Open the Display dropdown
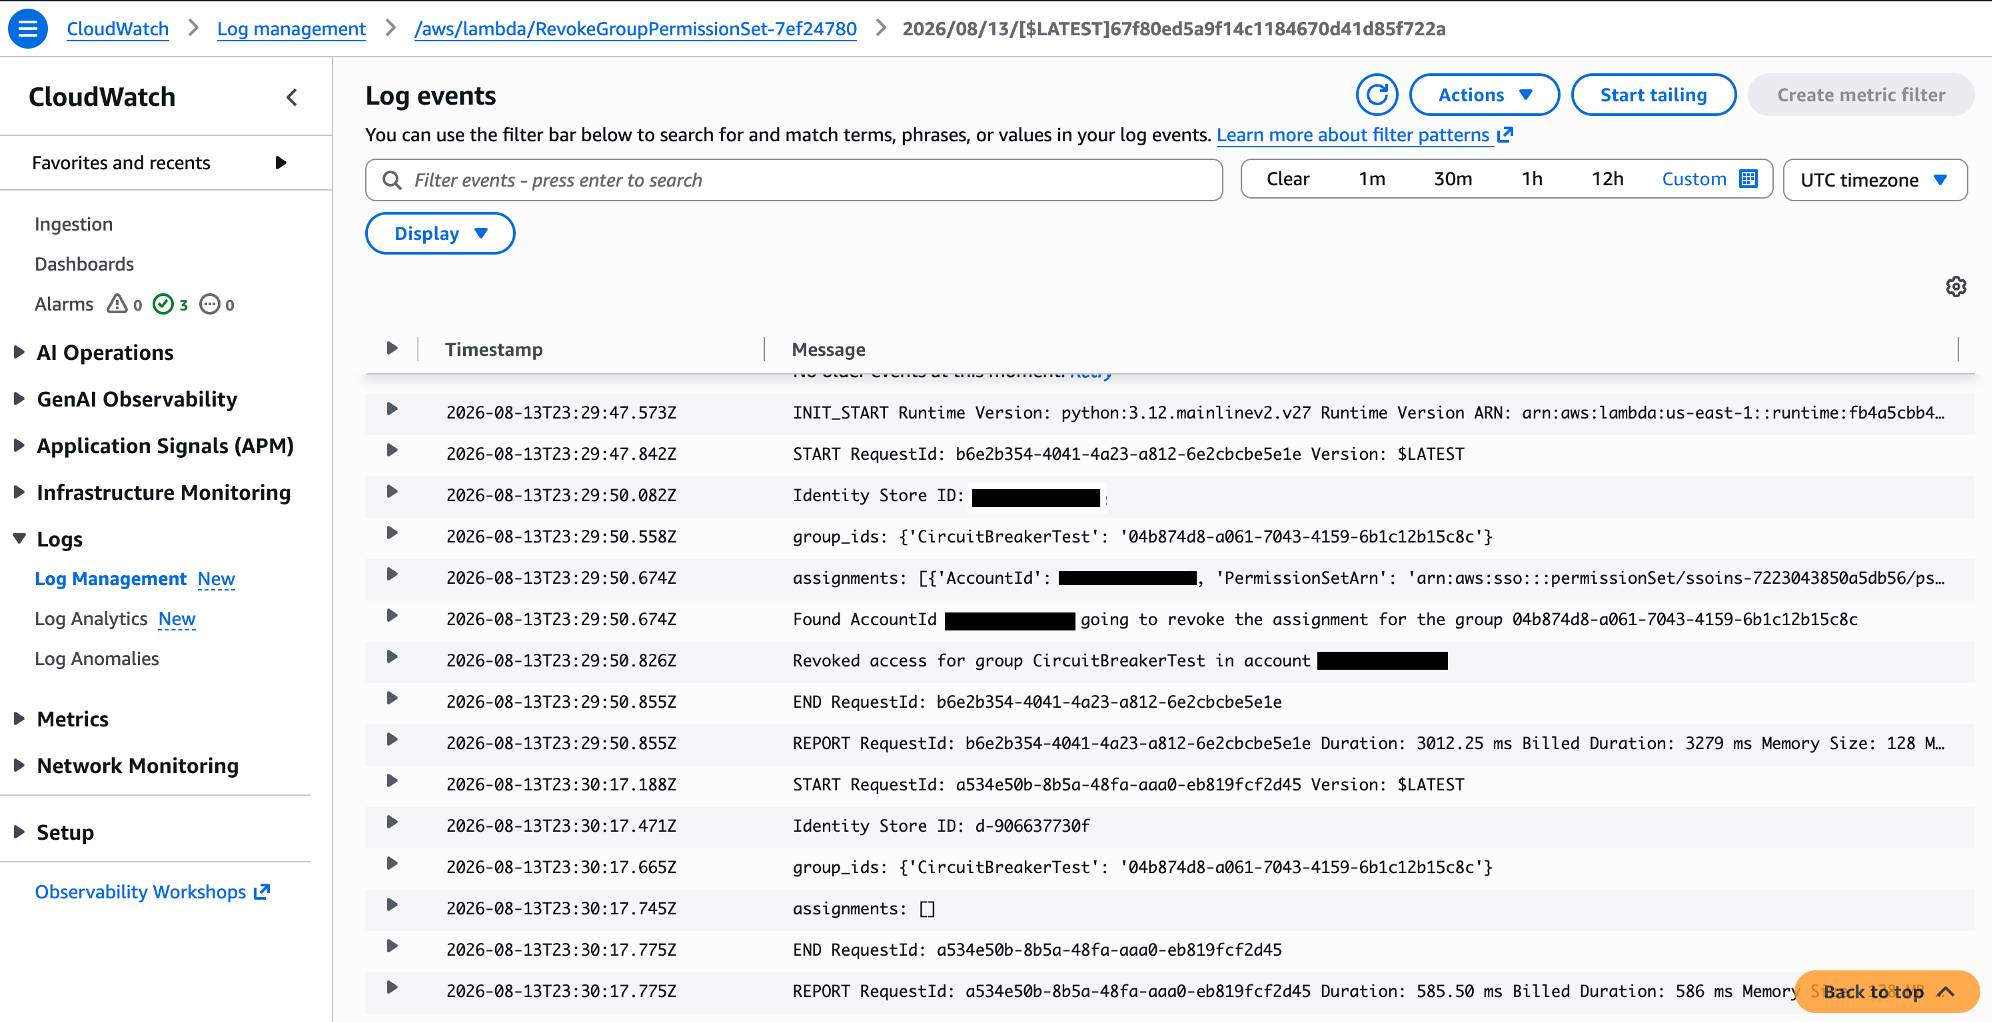 440,233
